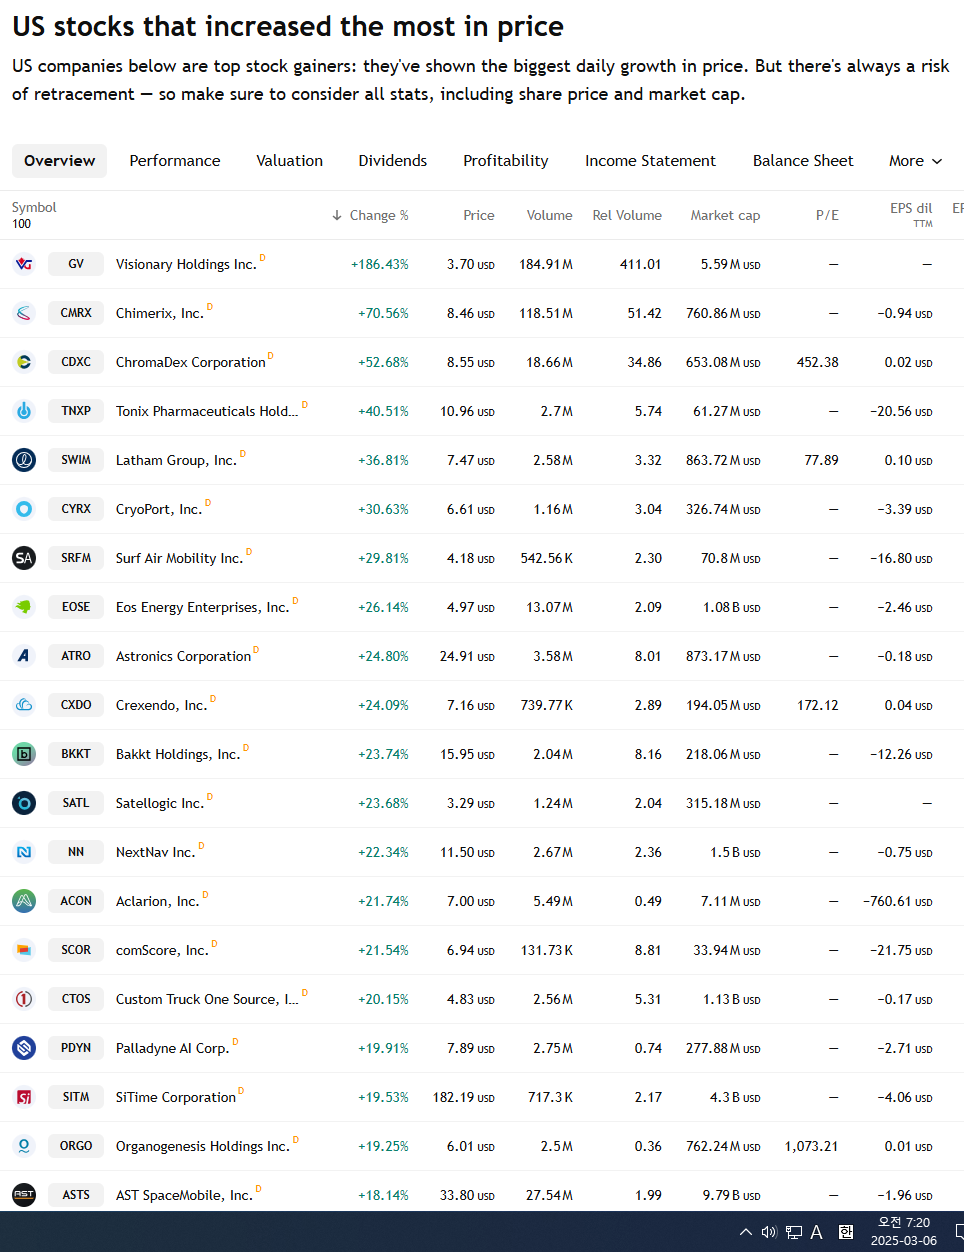Click the TNXP ticker badge
The width and height of the screenshot is (964, 1252).
click(76, 411)
